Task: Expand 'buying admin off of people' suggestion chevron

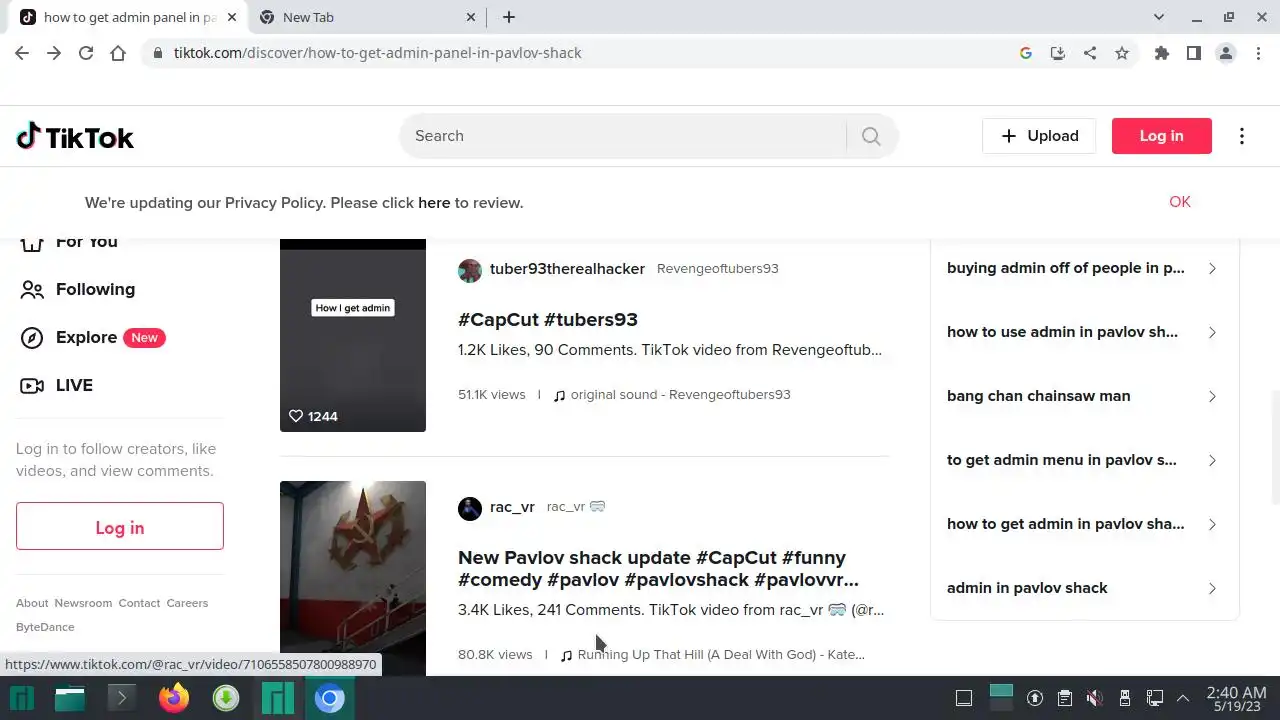Action: [1212, 268]
